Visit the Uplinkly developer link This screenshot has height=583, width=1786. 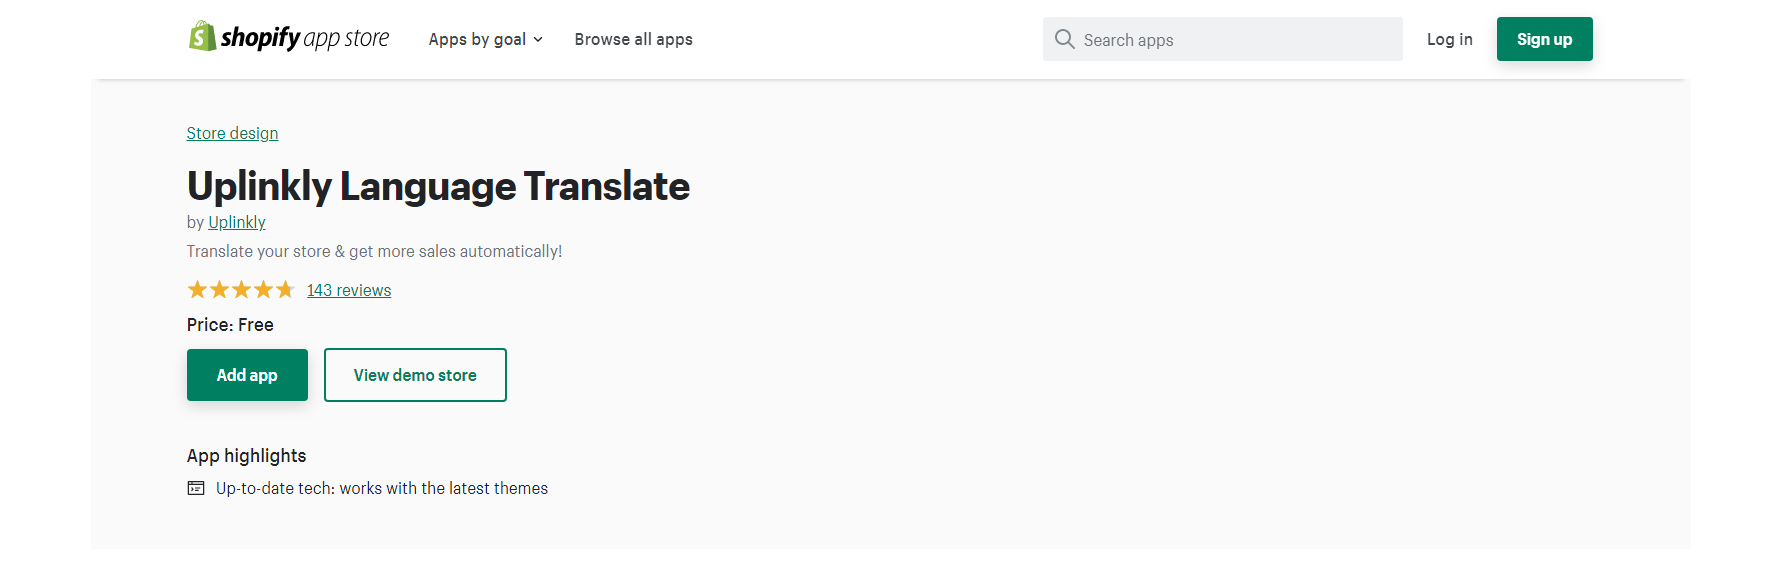pyautogui.click(x=237, y=222)
